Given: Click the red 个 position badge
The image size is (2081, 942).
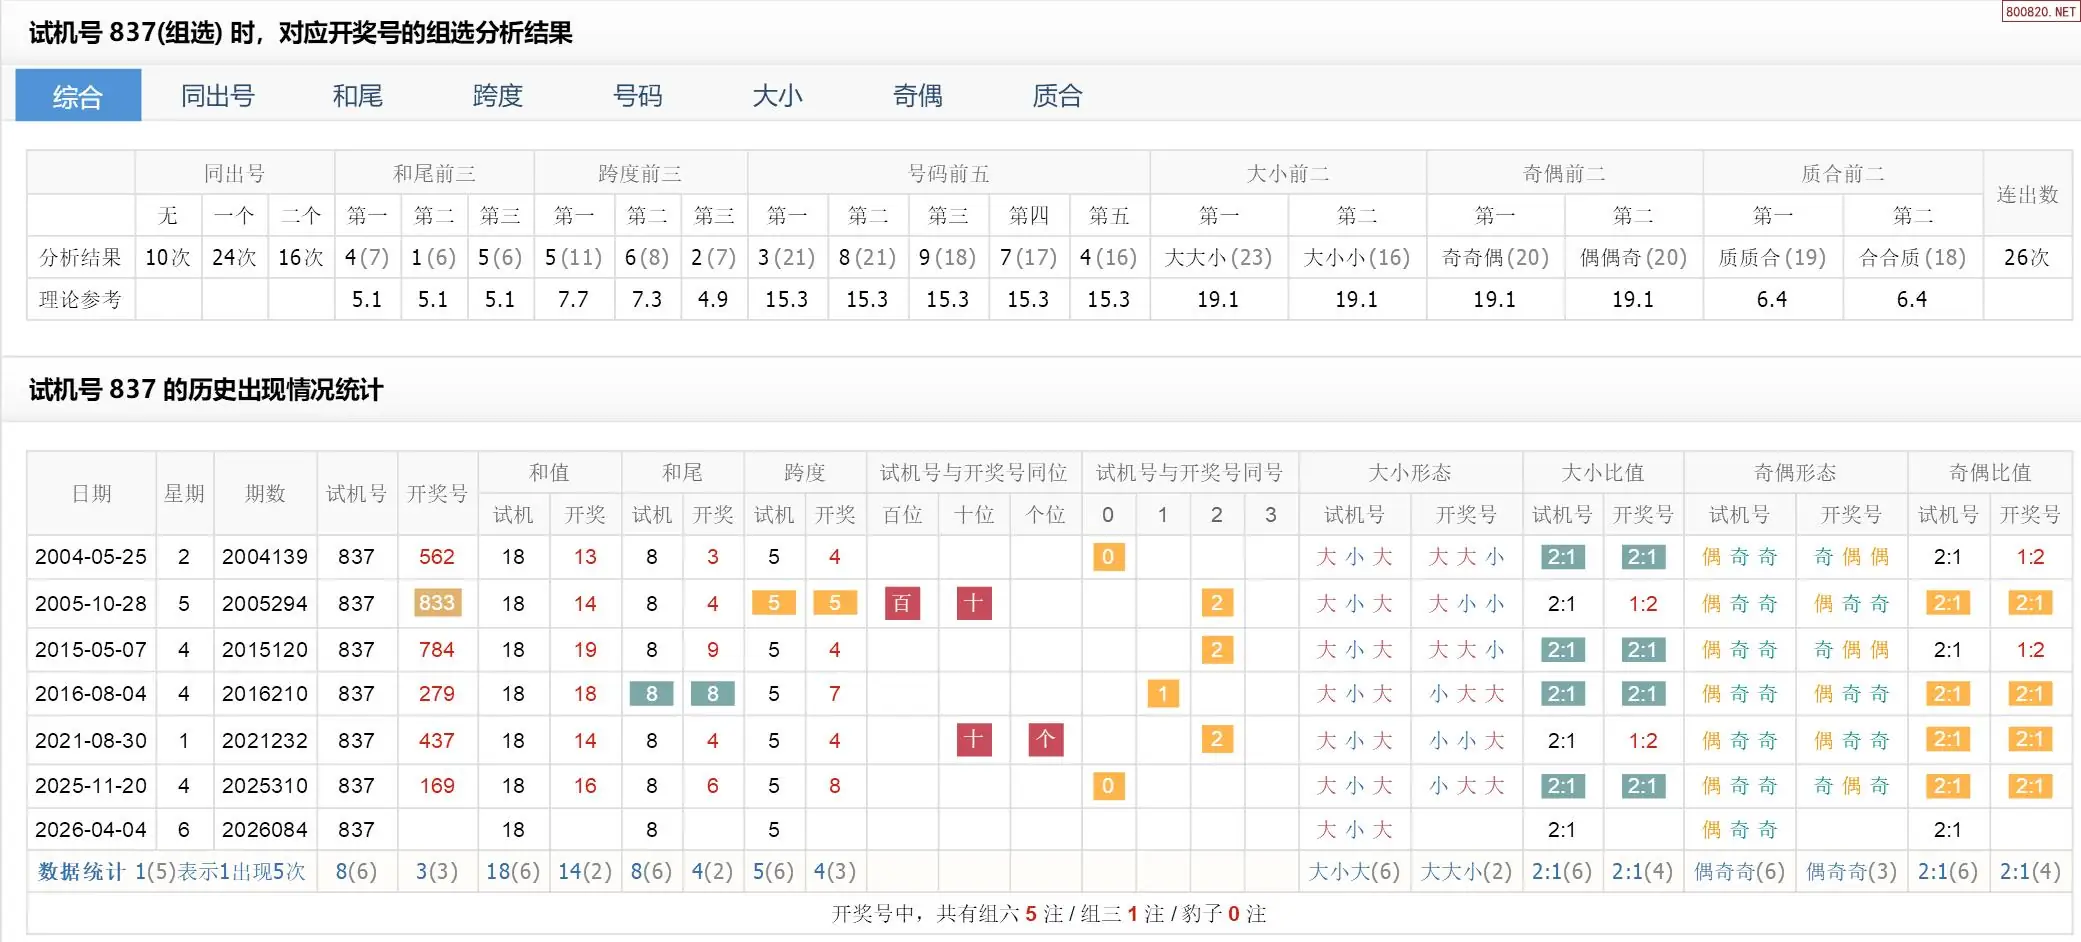Looking at the screenshot, I should 1045,740.
